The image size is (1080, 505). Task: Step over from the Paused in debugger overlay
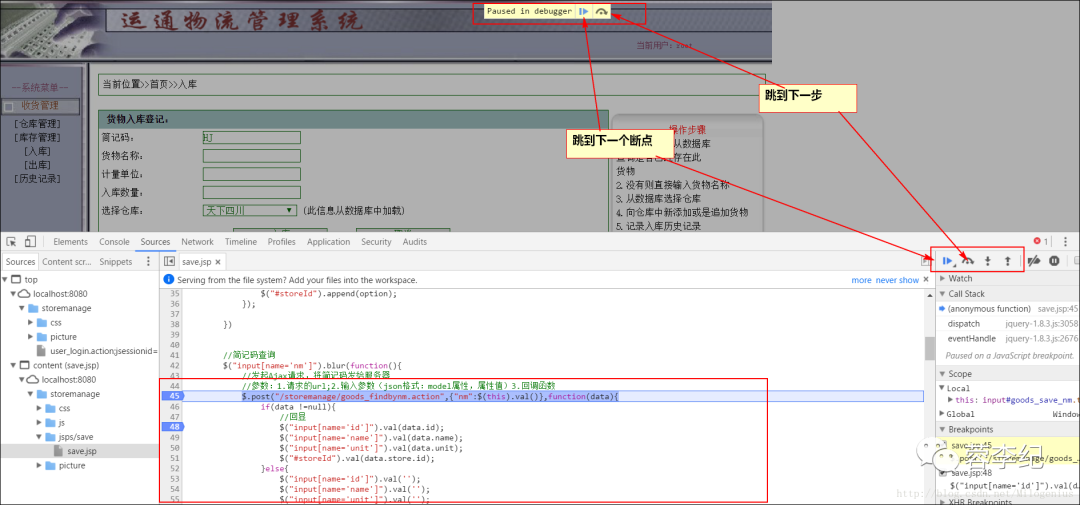pos(602,11)
